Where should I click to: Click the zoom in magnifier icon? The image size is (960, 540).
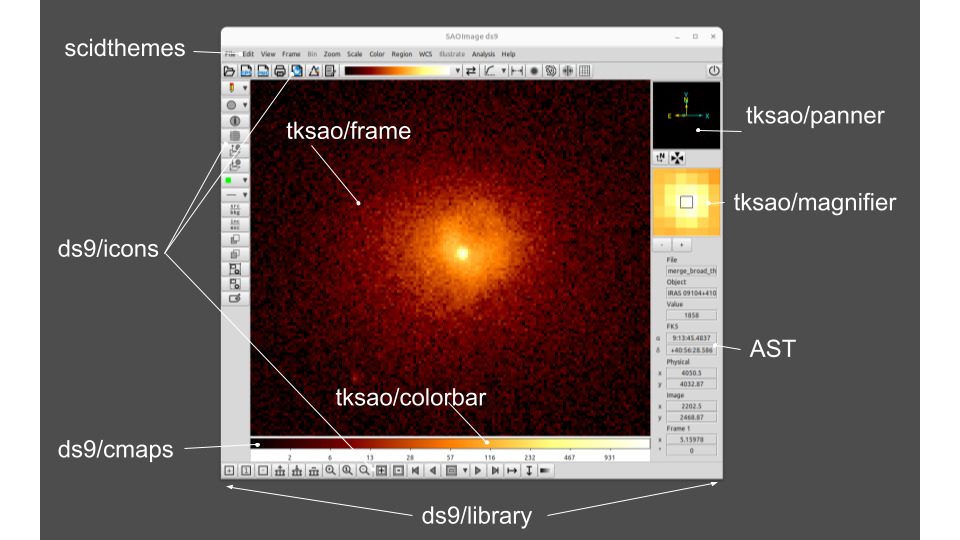tap(331, 471)
